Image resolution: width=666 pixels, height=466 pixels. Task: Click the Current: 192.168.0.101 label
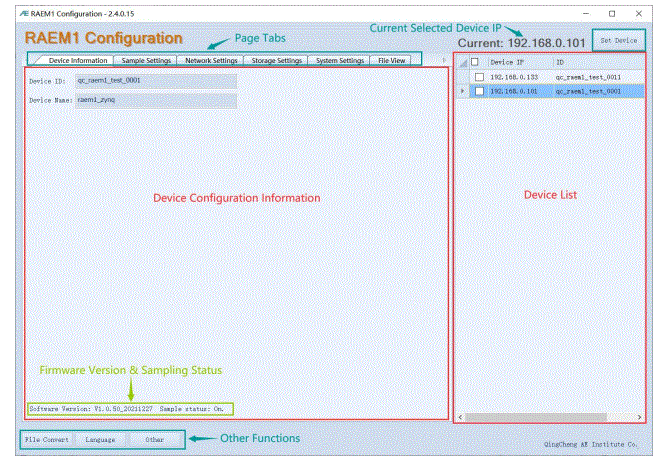pos(521,43)
